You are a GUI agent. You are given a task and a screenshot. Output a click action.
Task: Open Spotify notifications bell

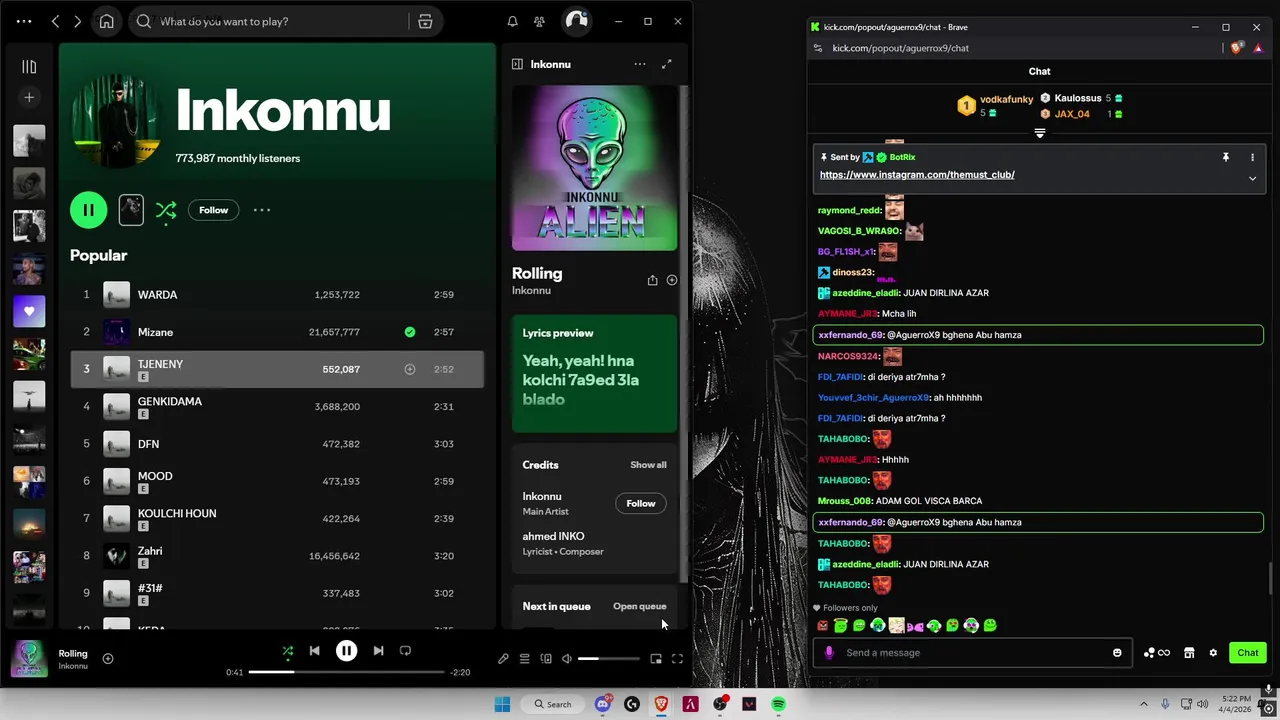(512, 21)
